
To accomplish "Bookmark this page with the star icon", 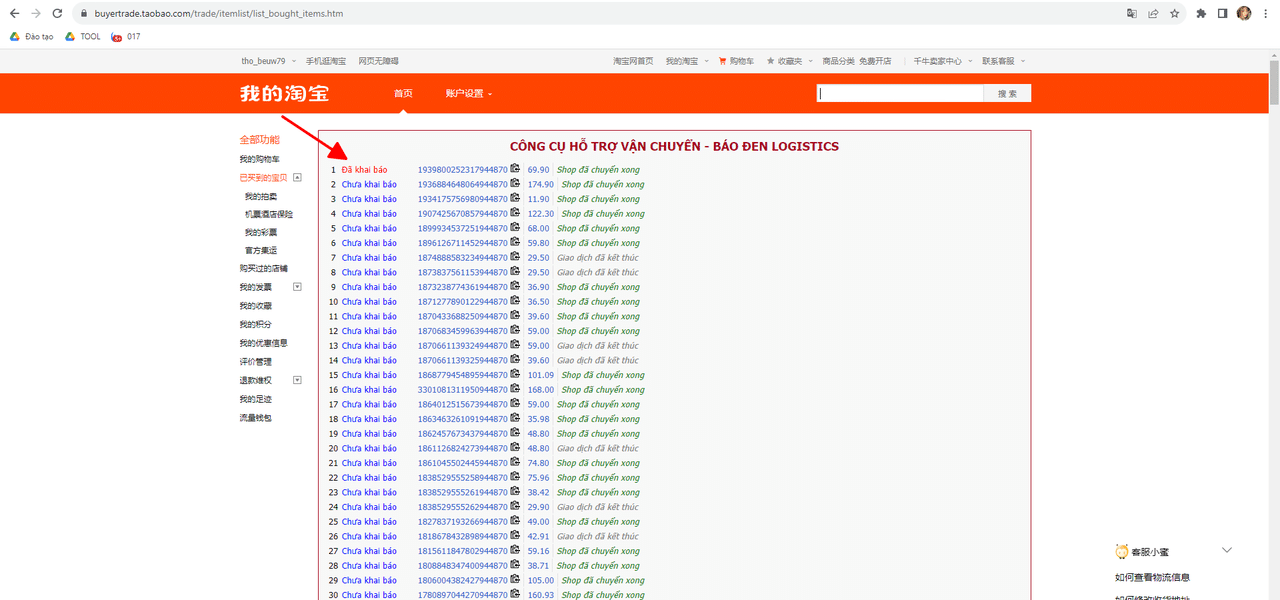I will (x=1174, y=14).
